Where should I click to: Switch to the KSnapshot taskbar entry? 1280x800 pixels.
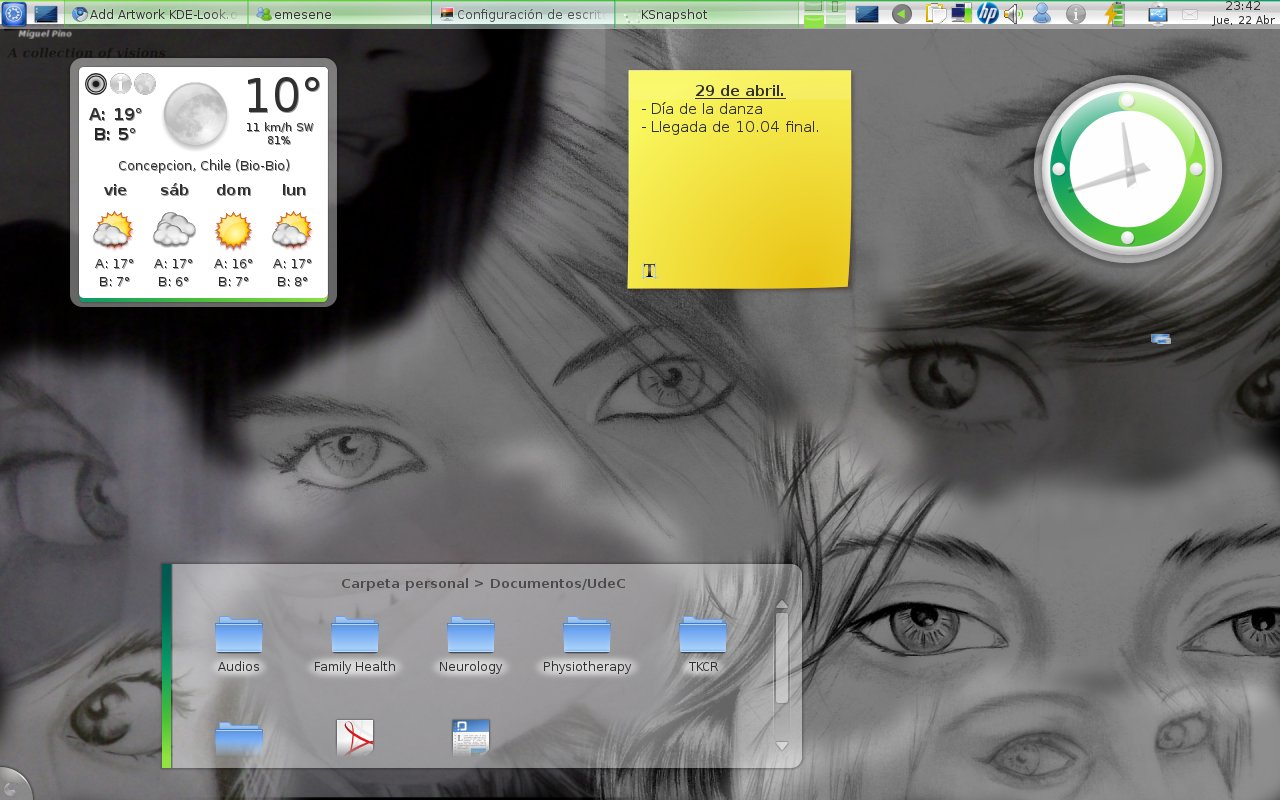(706, 14)
